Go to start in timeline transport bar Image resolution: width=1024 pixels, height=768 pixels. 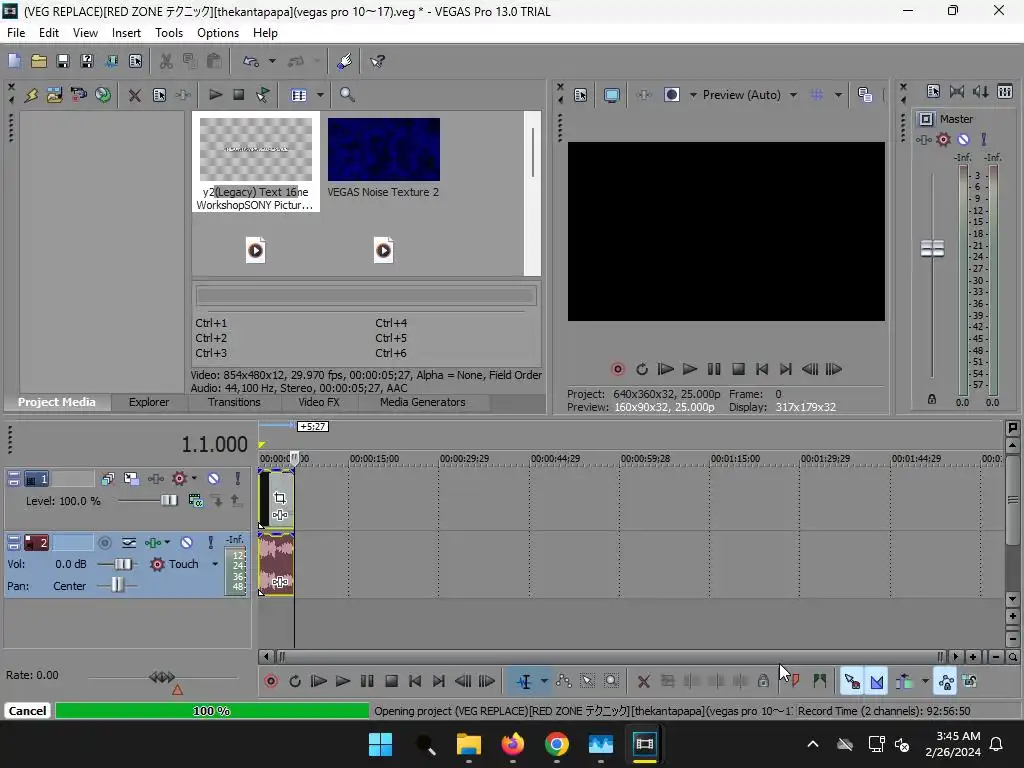[415, 681]
